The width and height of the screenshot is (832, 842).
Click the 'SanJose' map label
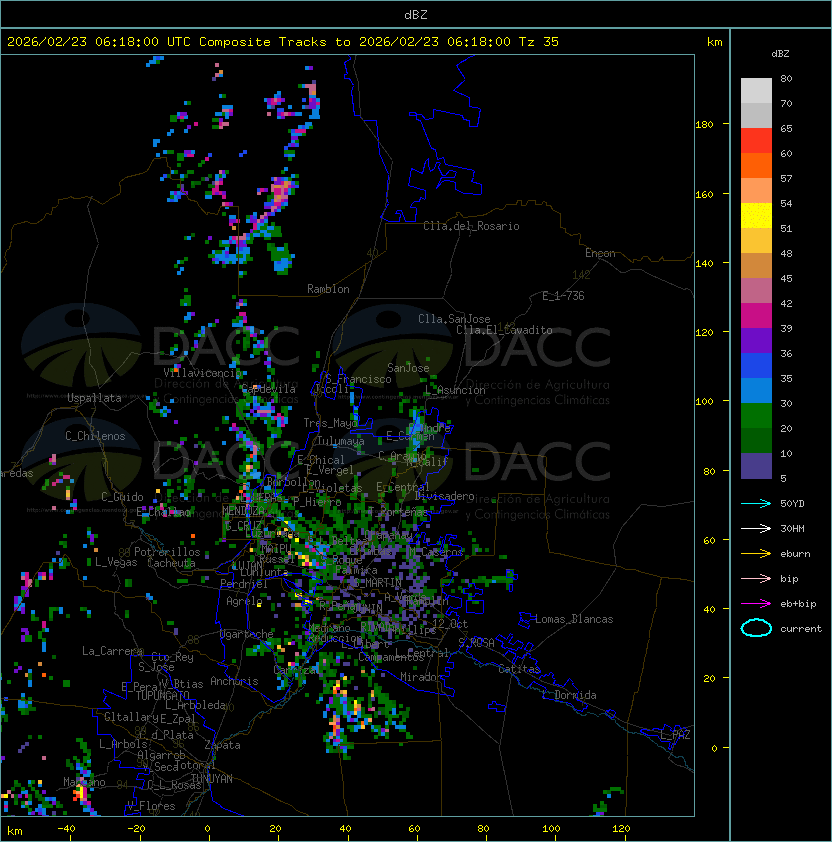click(x=408, y=368)
